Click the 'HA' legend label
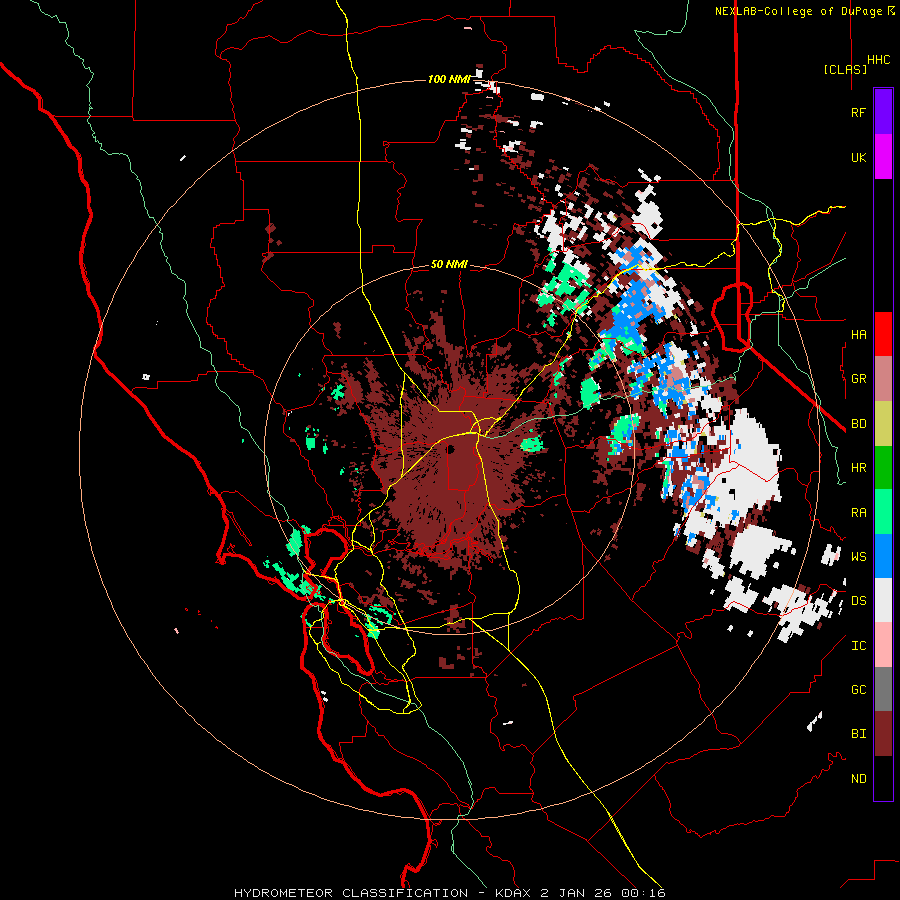Viewport: 900px width, 900px height. tap(858, 334)
